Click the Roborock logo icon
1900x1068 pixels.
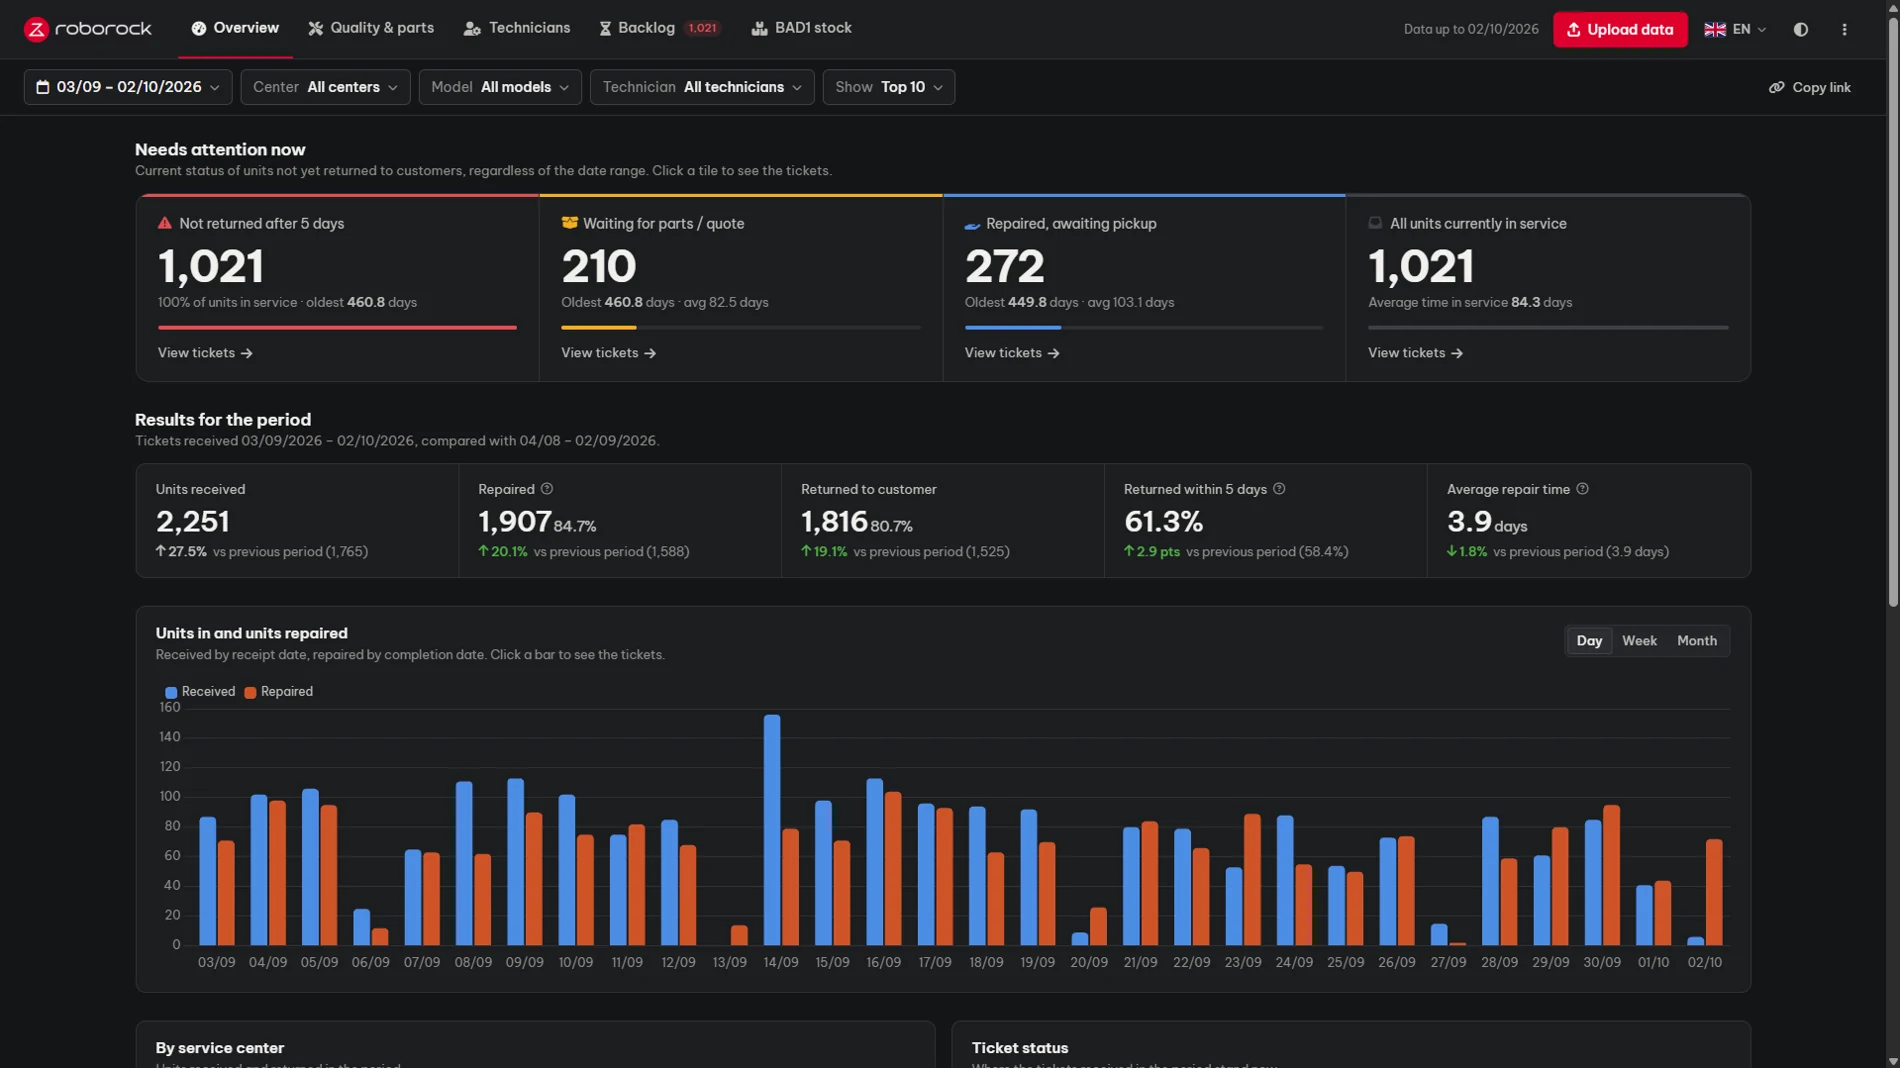pos(36,29)
